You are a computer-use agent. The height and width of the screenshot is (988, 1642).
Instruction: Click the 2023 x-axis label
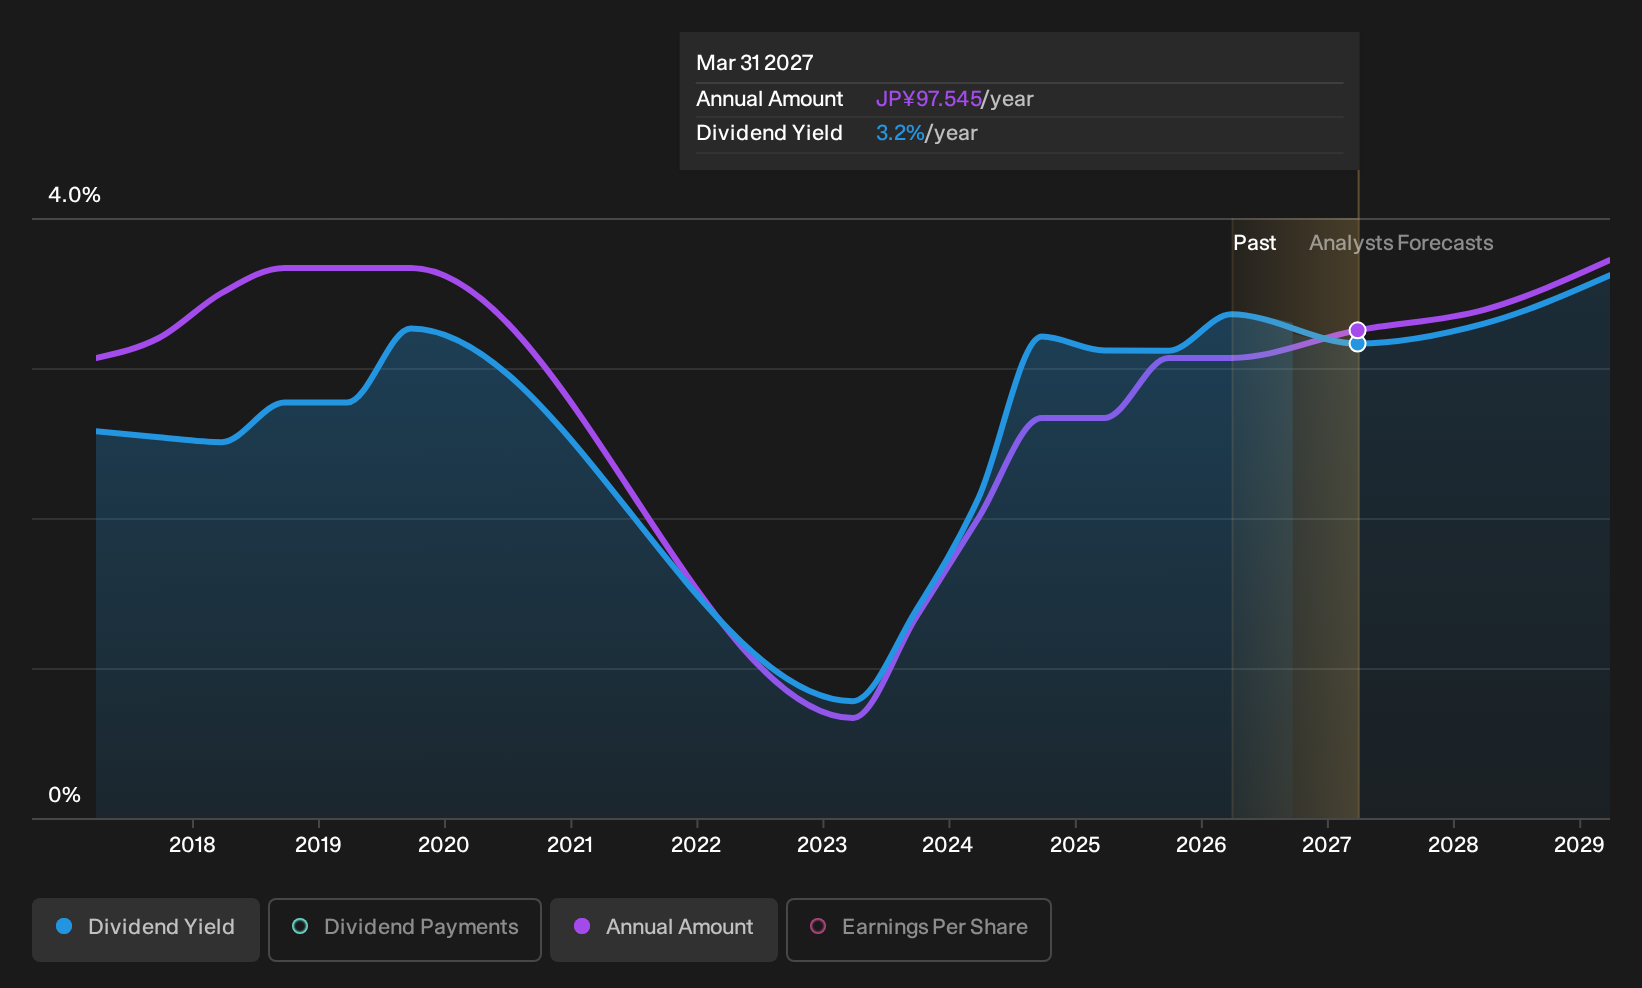pyautogui.click(x=822, y=845)
